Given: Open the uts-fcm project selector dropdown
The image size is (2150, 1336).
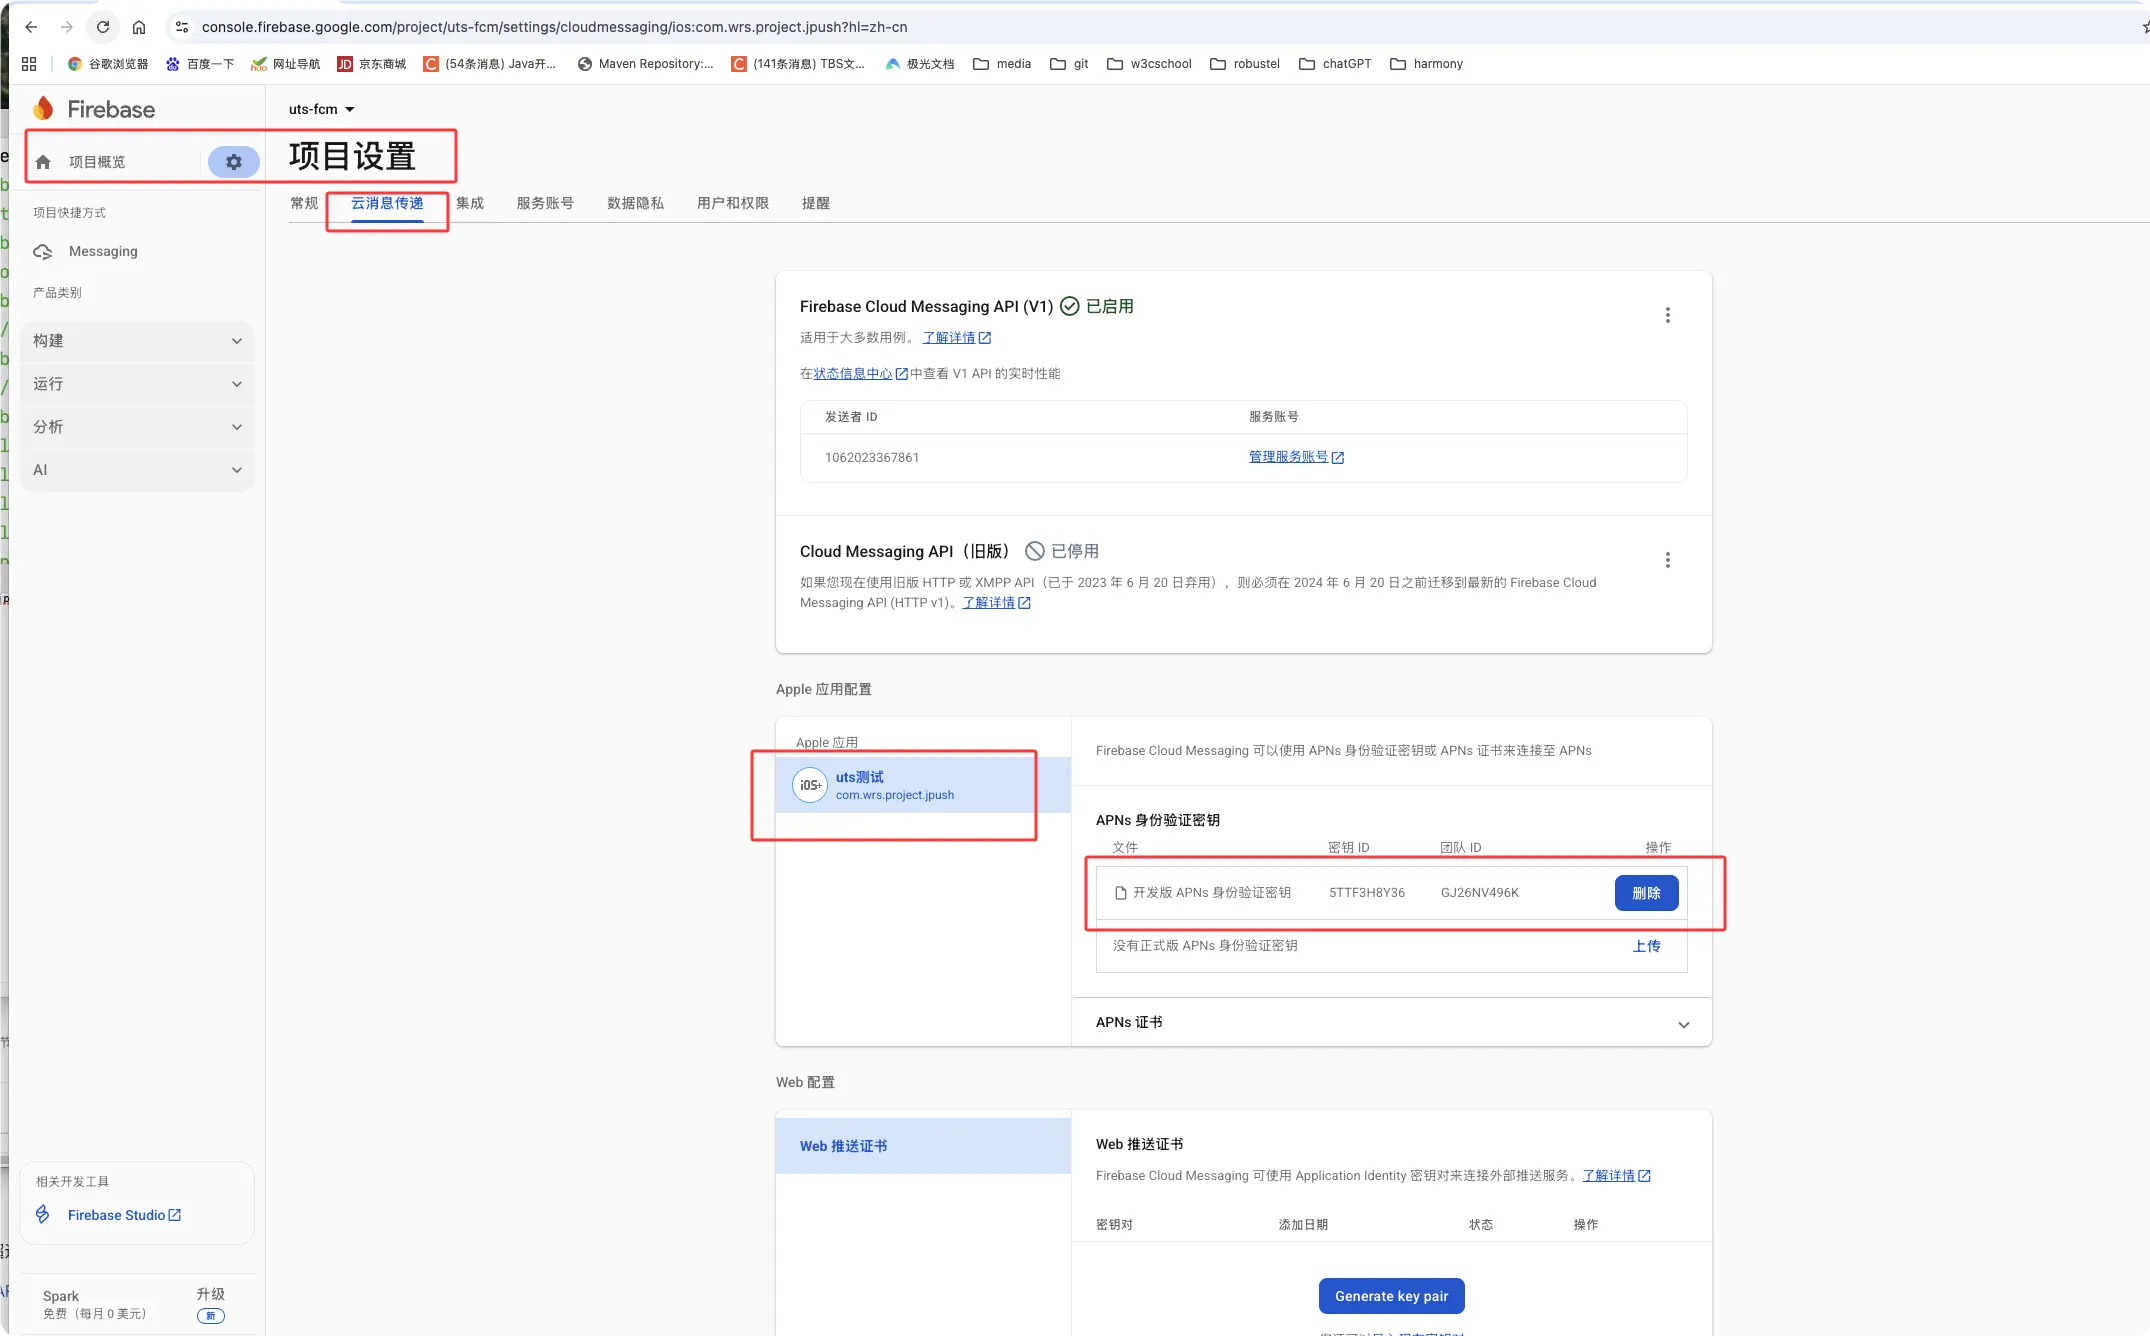Looking at the screenshot, I should [321, 109].
